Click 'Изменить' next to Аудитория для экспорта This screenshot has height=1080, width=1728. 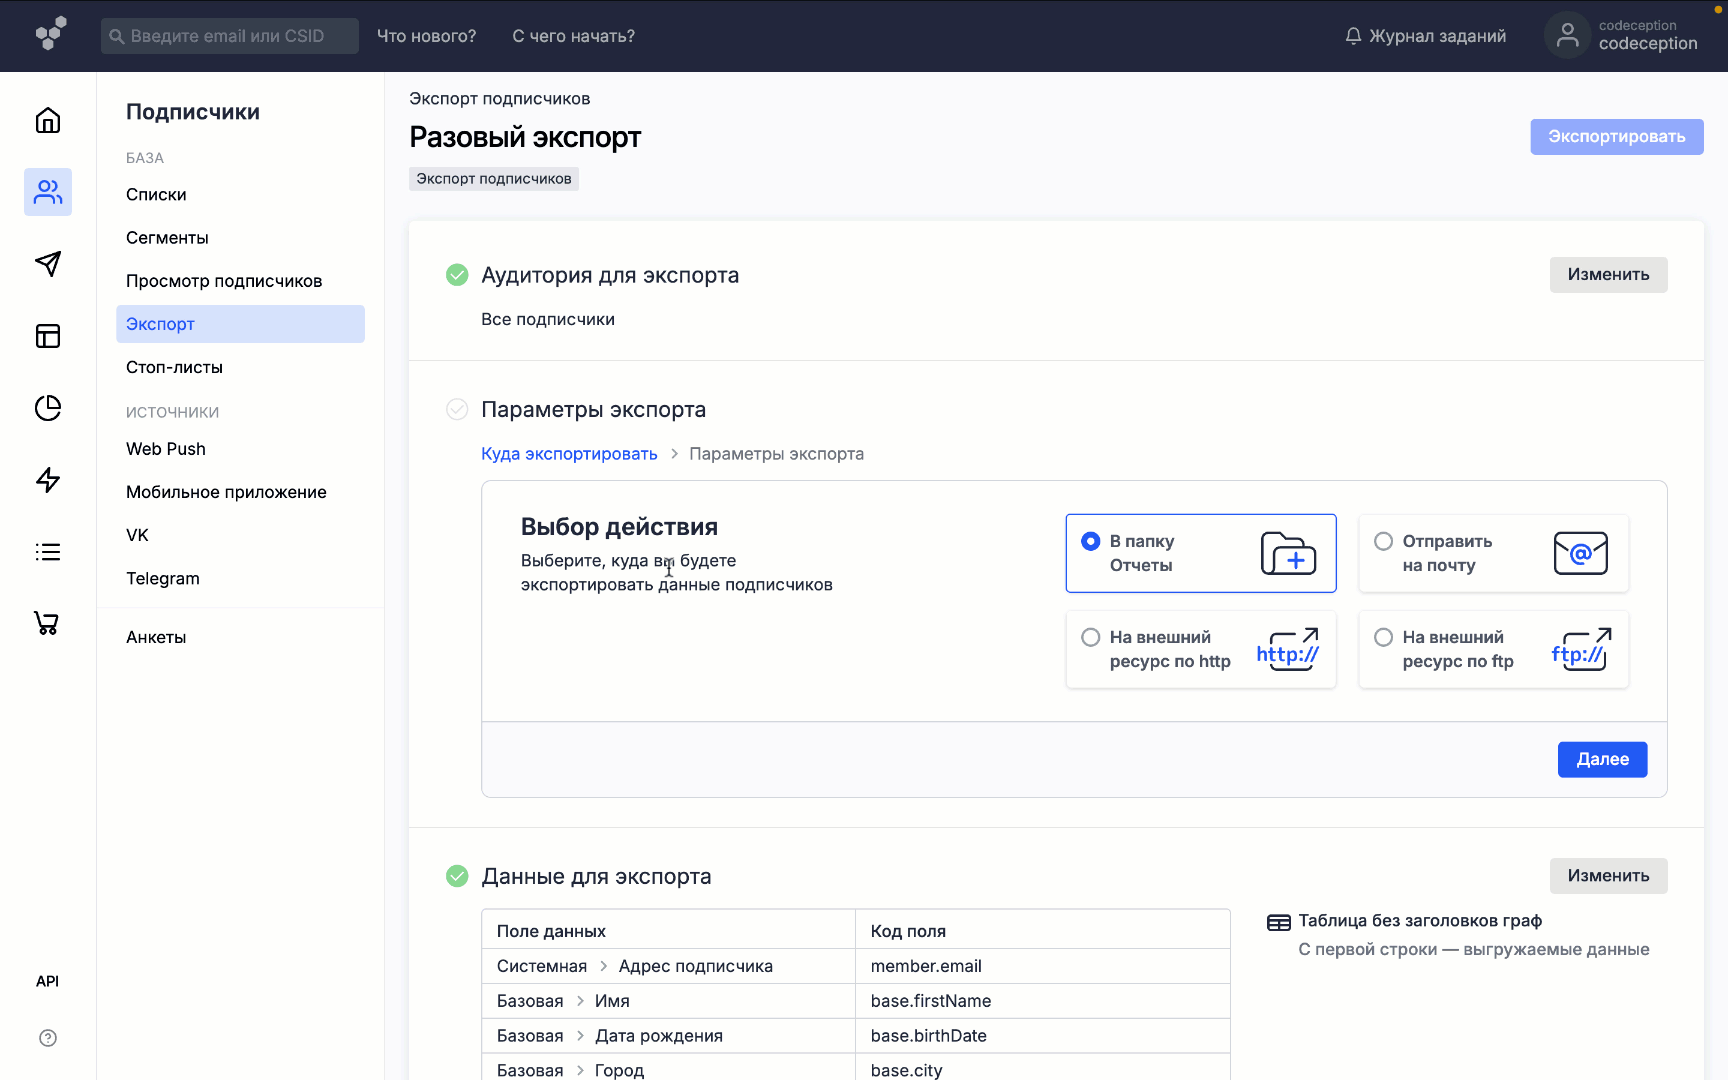point(1608,275)
